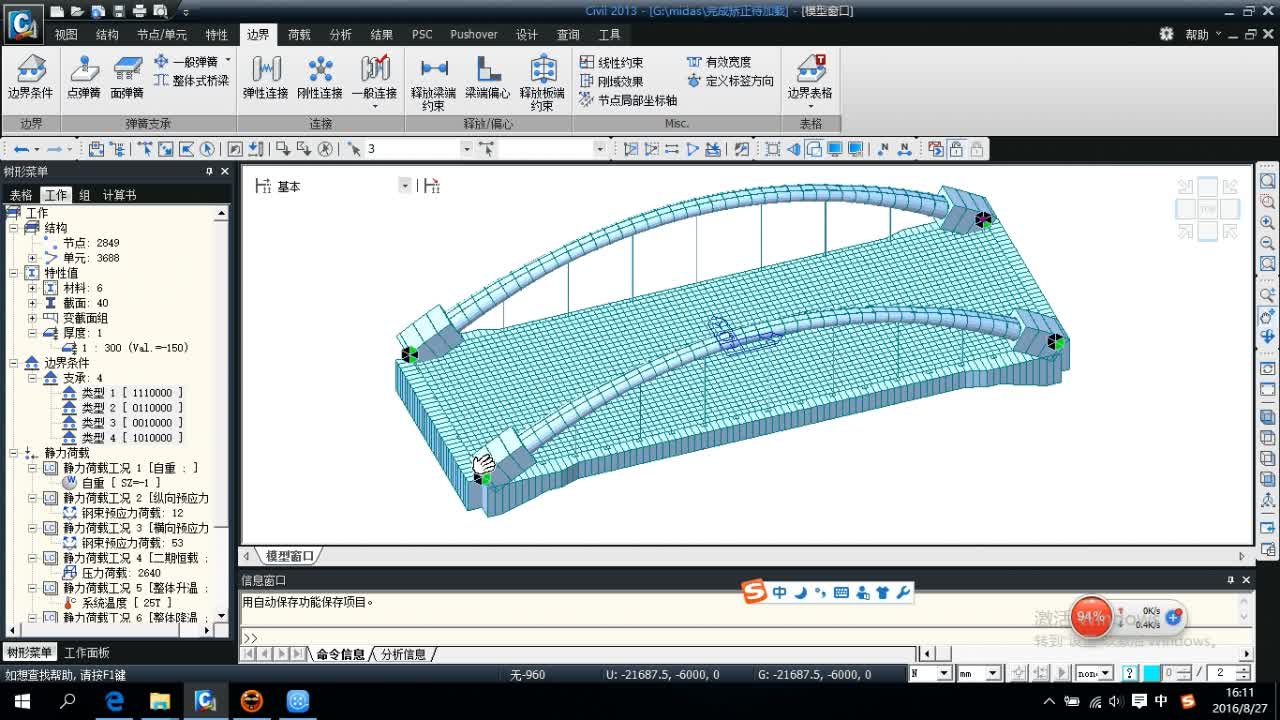The height and width of the screenshot is (720, 1280).
Task: Open the 一般连接 general link tool
Action: pos(375,80)
